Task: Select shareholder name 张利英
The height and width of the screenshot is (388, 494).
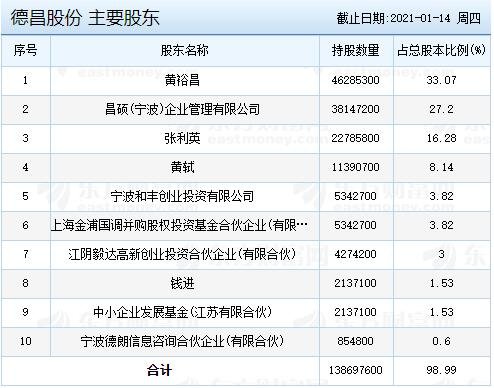Action: pyautogui.click(x=182, y=138)
